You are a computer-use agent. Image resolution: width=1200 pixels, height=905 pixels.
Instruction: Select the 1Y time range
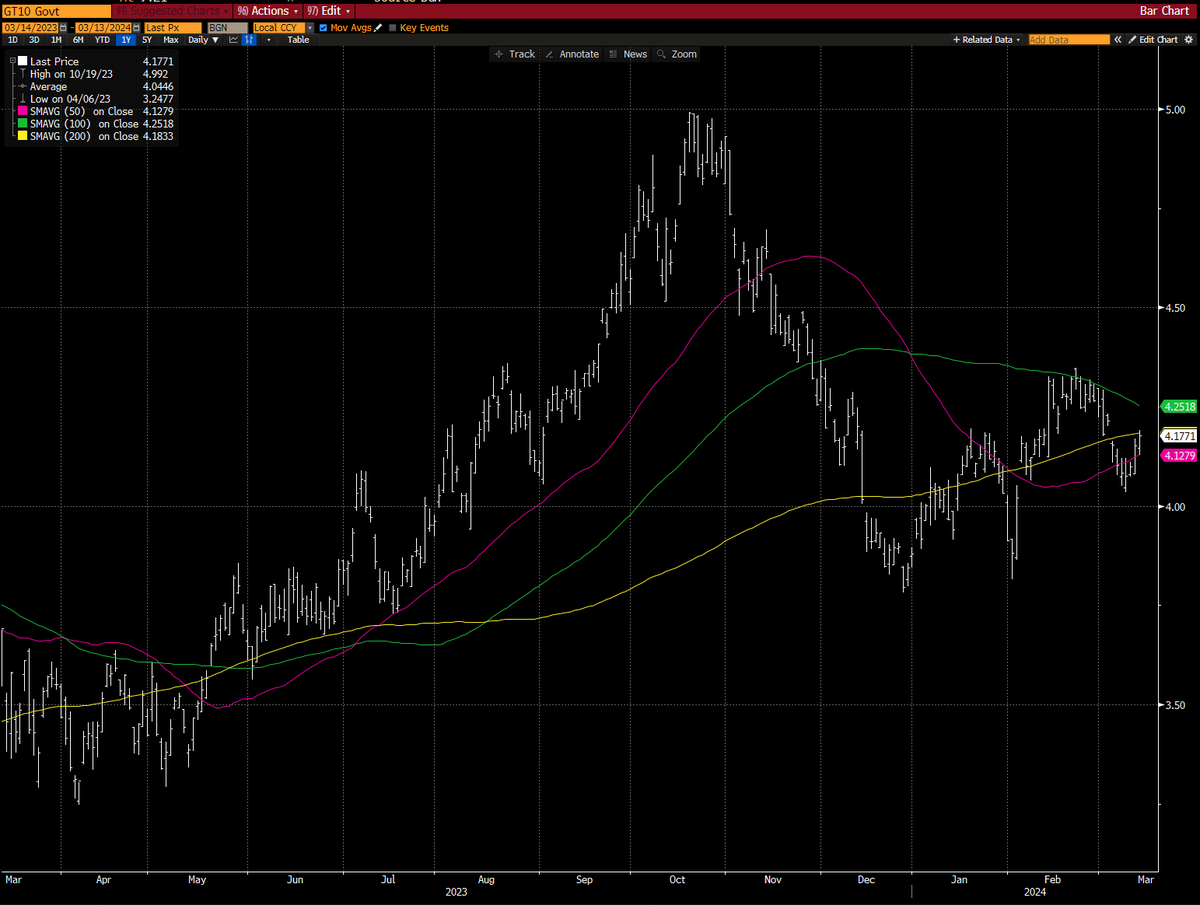(126, 40)
